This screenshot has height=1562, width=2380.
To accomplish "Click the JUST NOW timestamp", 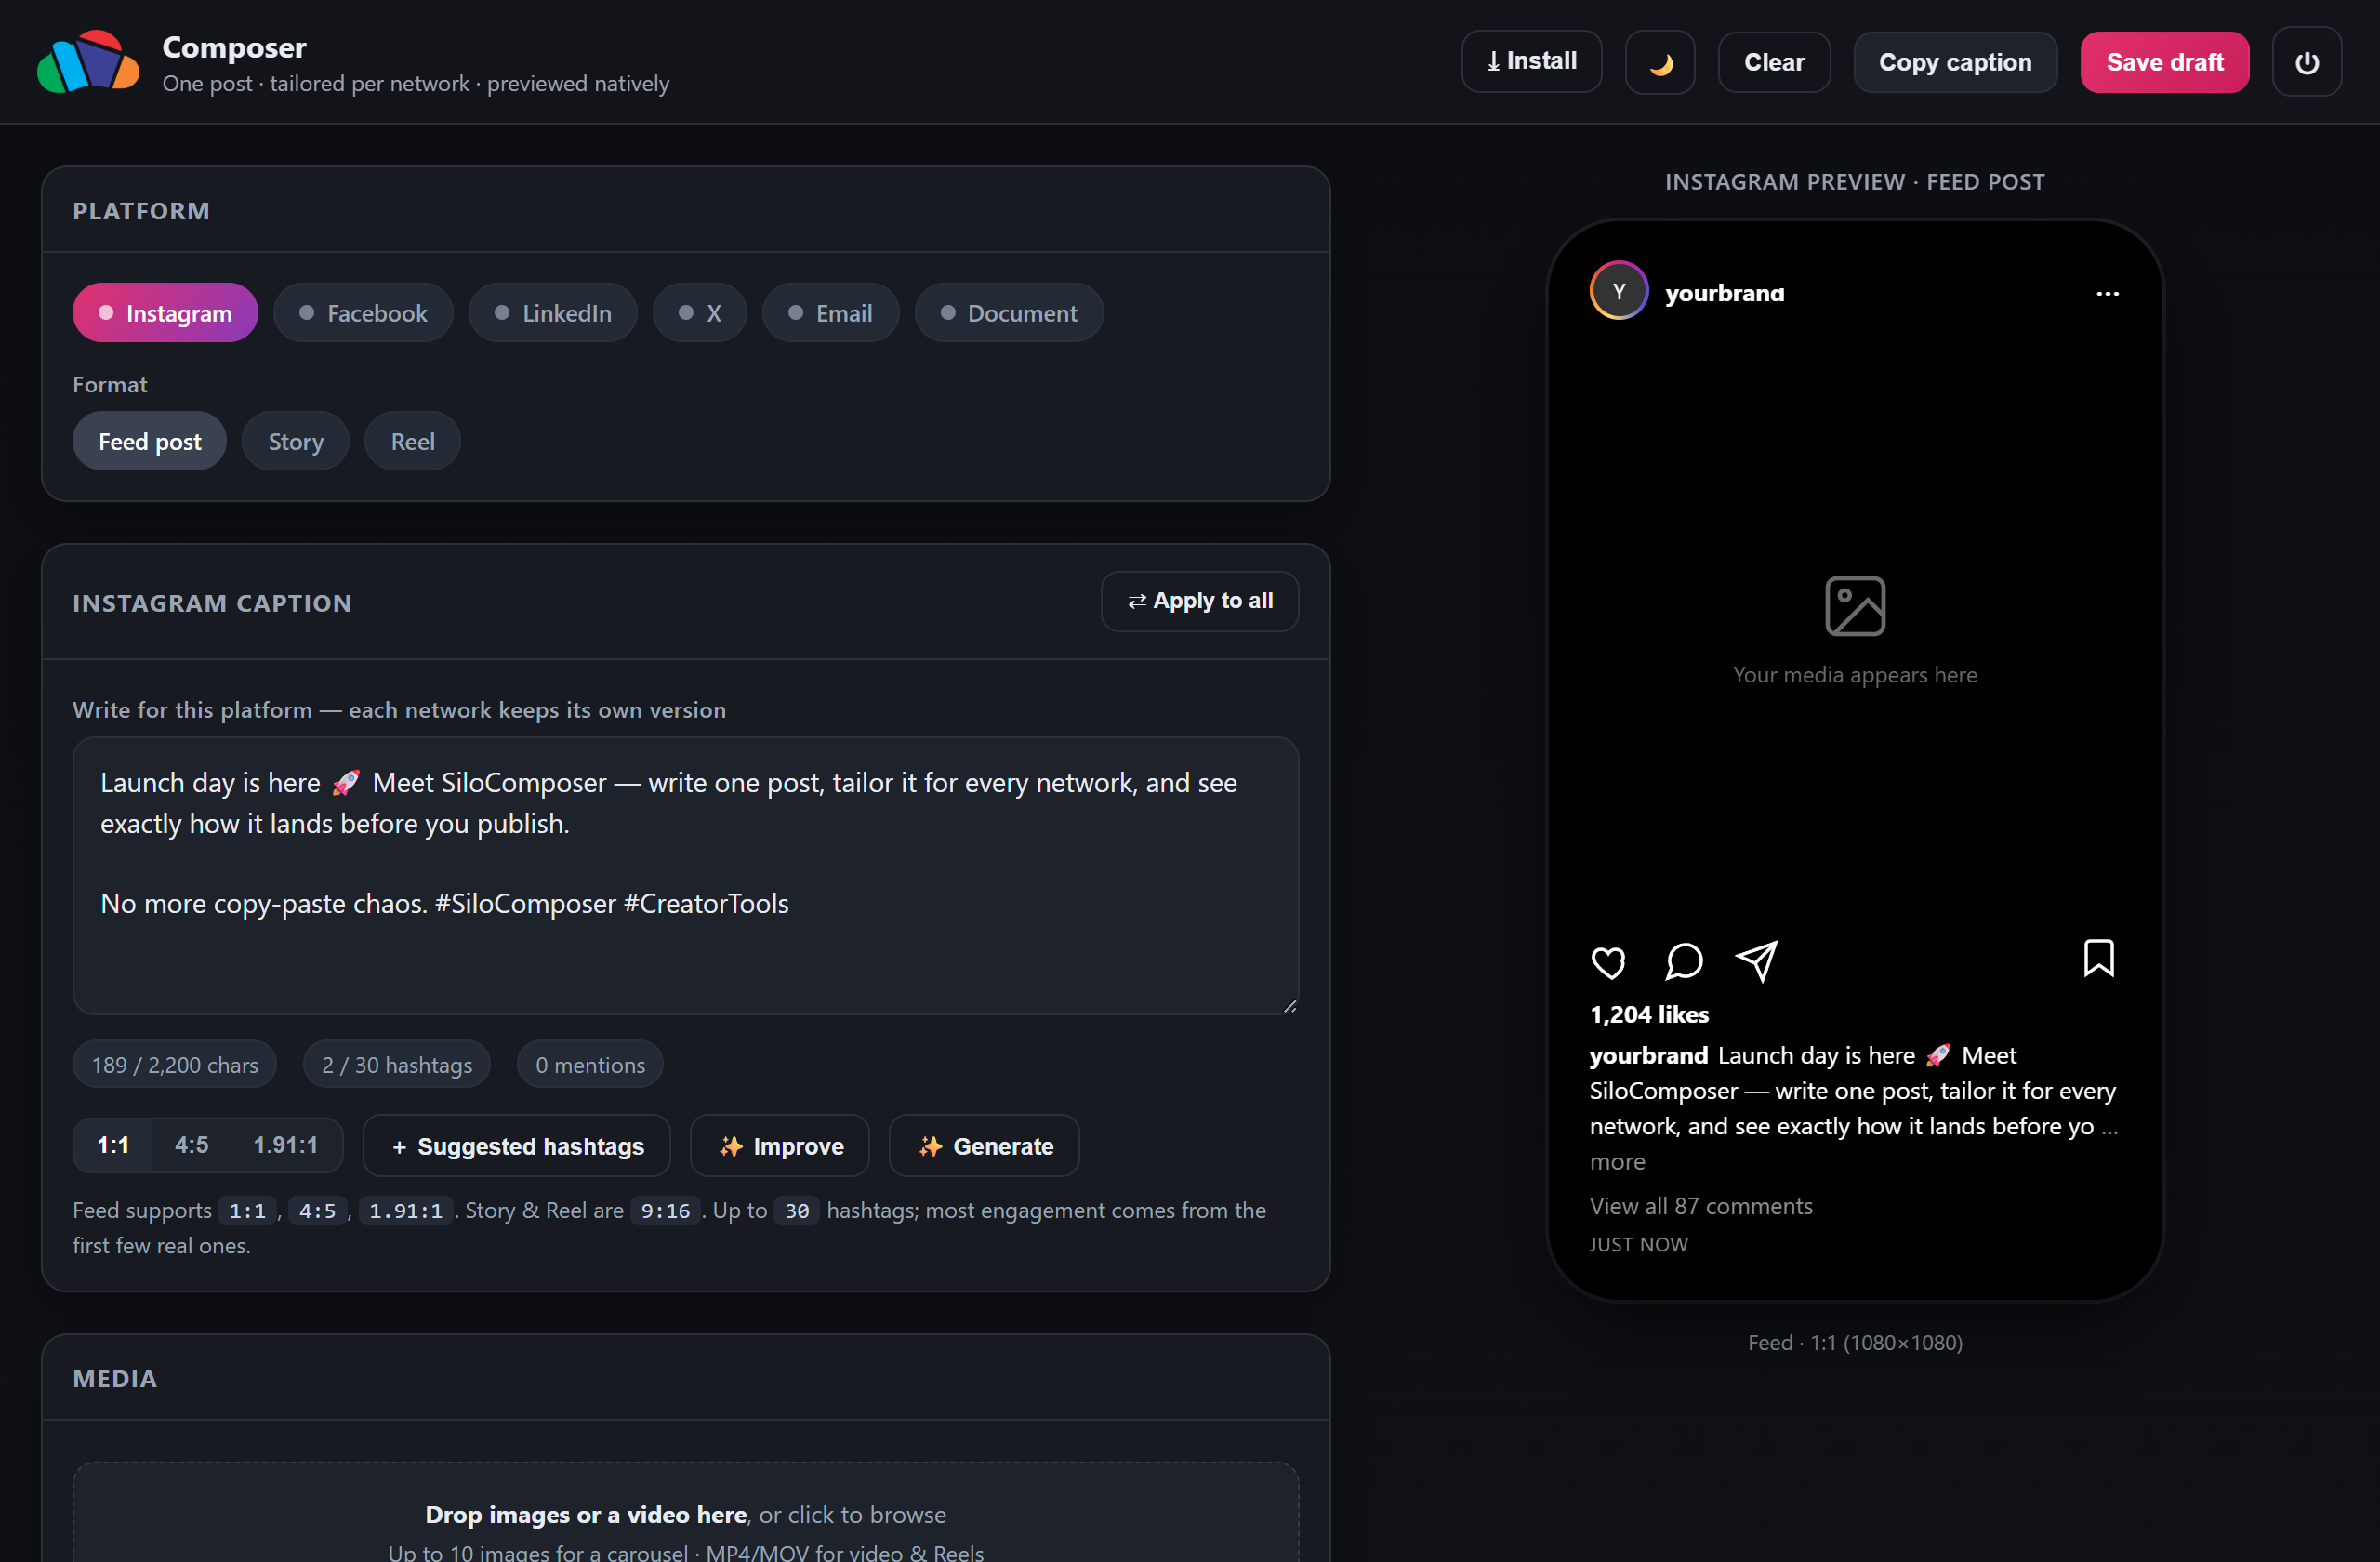I will [1638, 1245].
